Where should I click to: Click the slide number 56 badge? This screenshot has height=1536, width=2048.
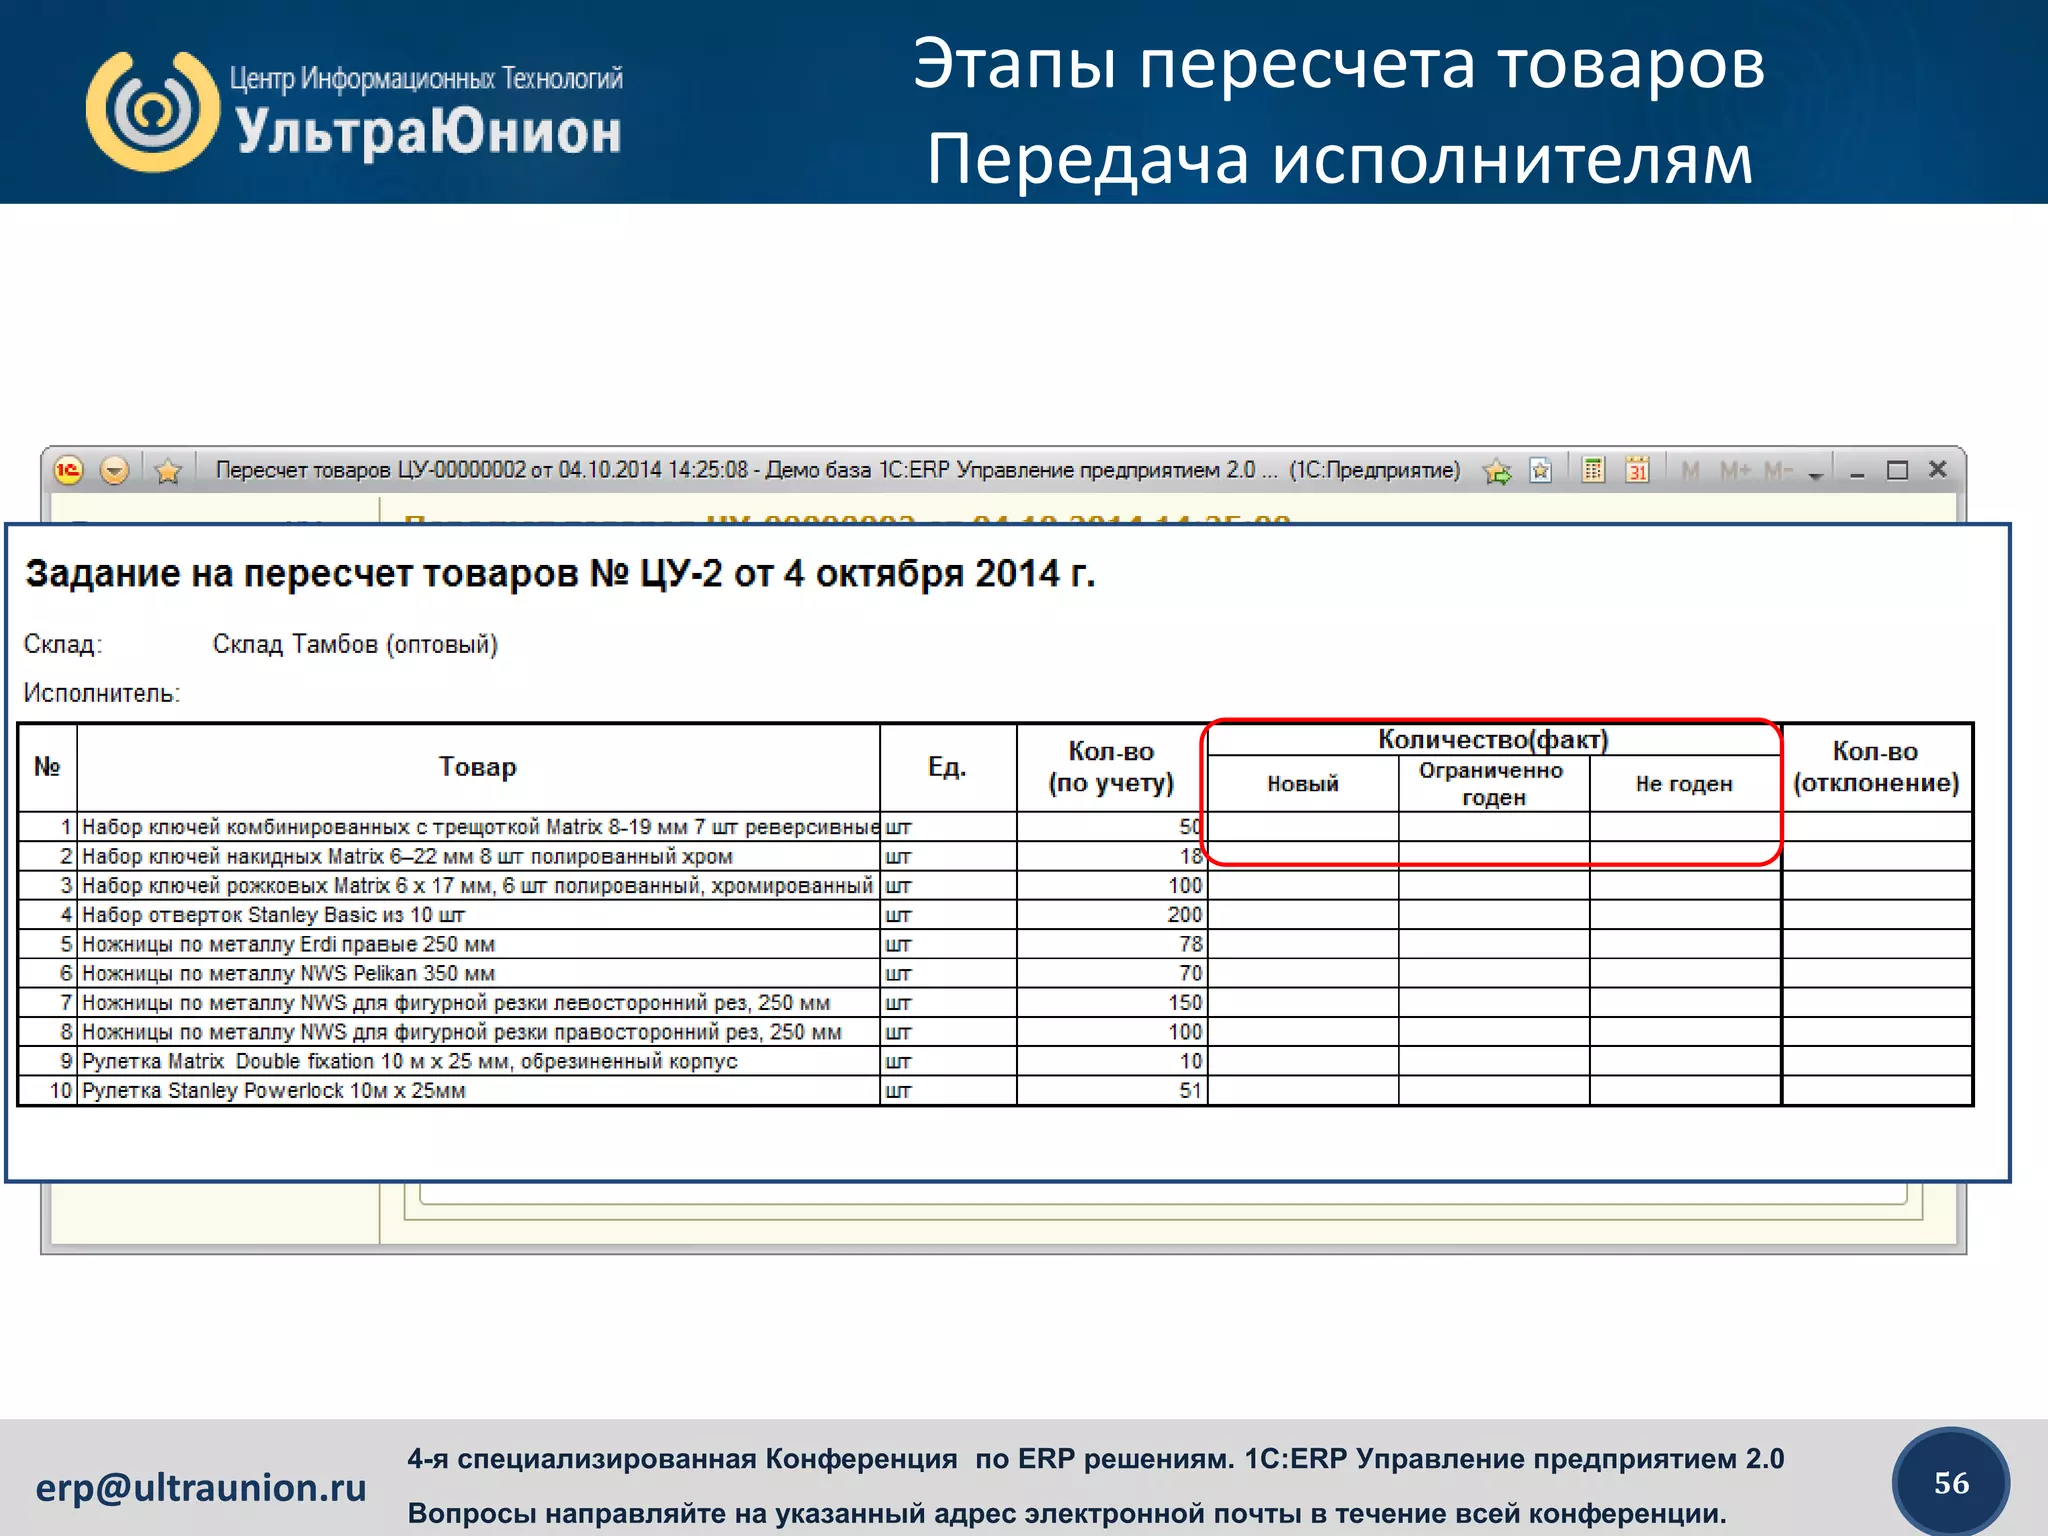(x=1951, y=1482)
